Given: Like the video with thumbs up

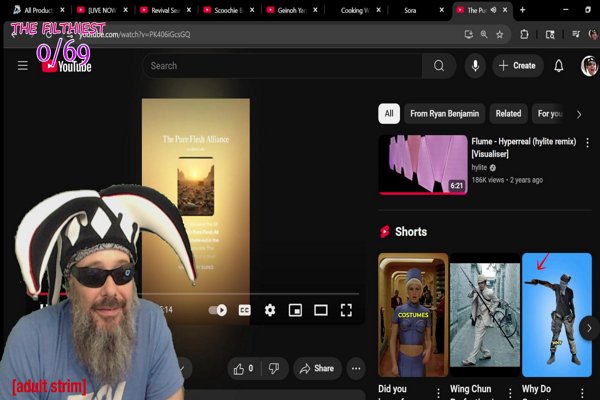Looking at the screenshot, I should point(243,368).
